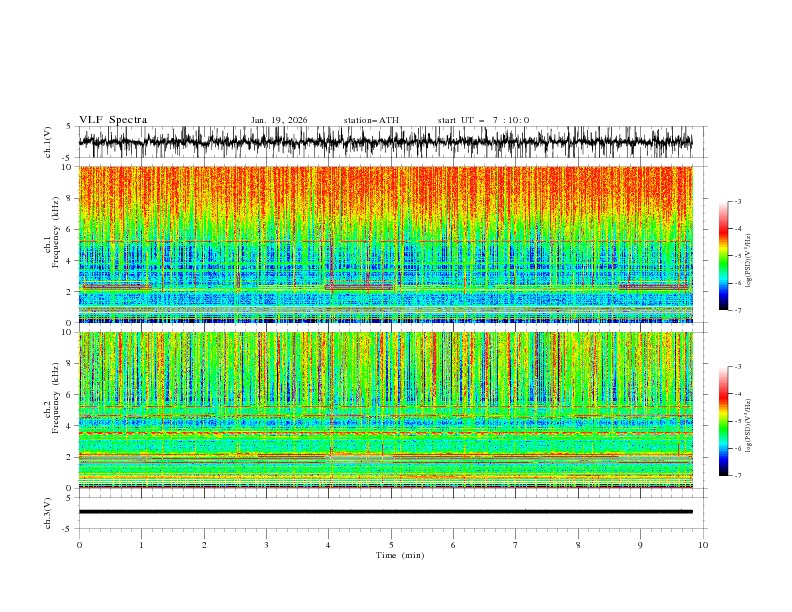Click time axis tick label "5"
The width and height of the screenshot is (792, 612).
[391, 545]
